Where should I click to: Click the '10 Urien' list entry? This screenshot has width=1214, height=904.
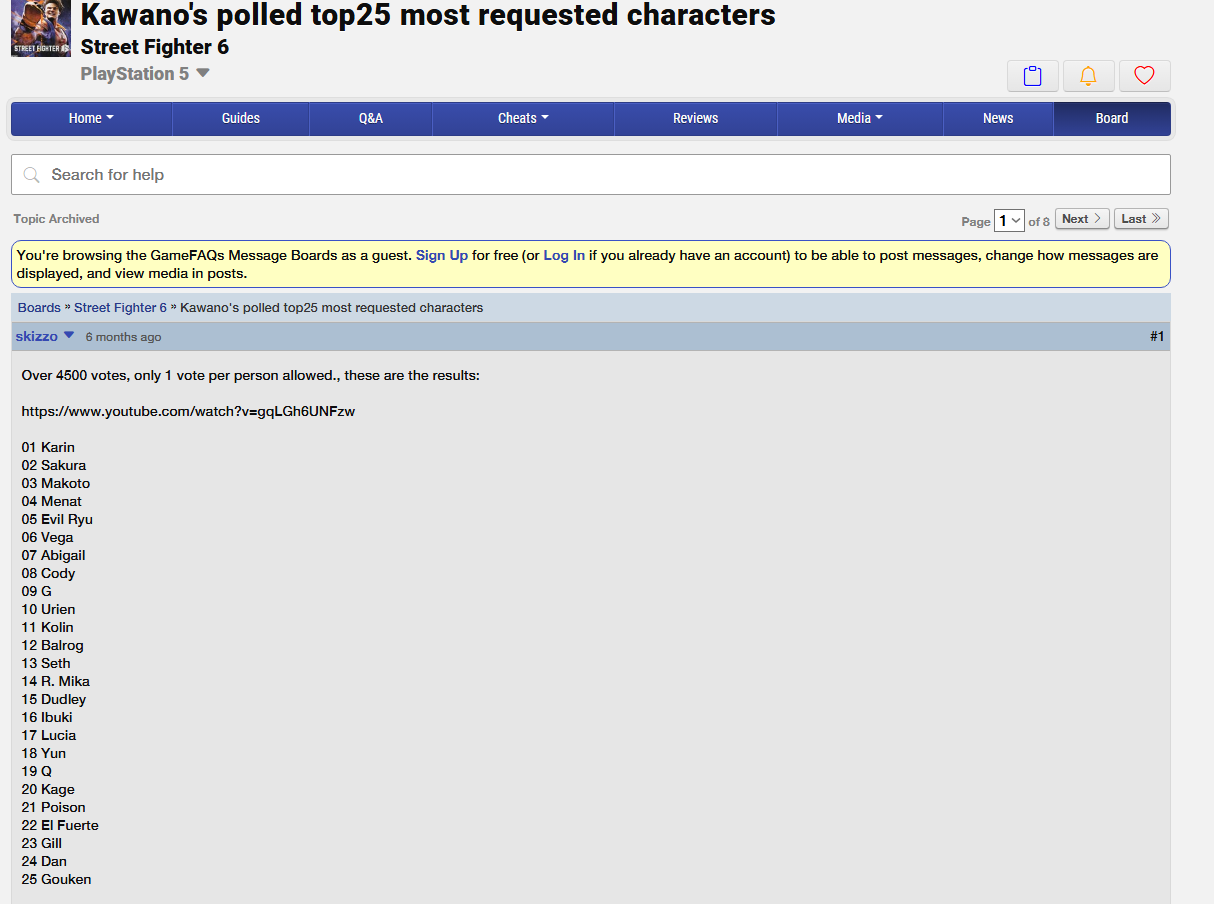pyautogui.click(x=48, y=609)
